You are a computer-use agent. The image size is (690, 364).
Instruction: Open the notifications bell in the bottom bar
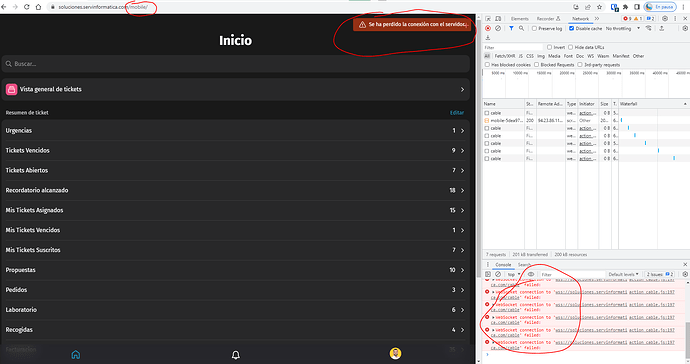(x=236, y=355)
